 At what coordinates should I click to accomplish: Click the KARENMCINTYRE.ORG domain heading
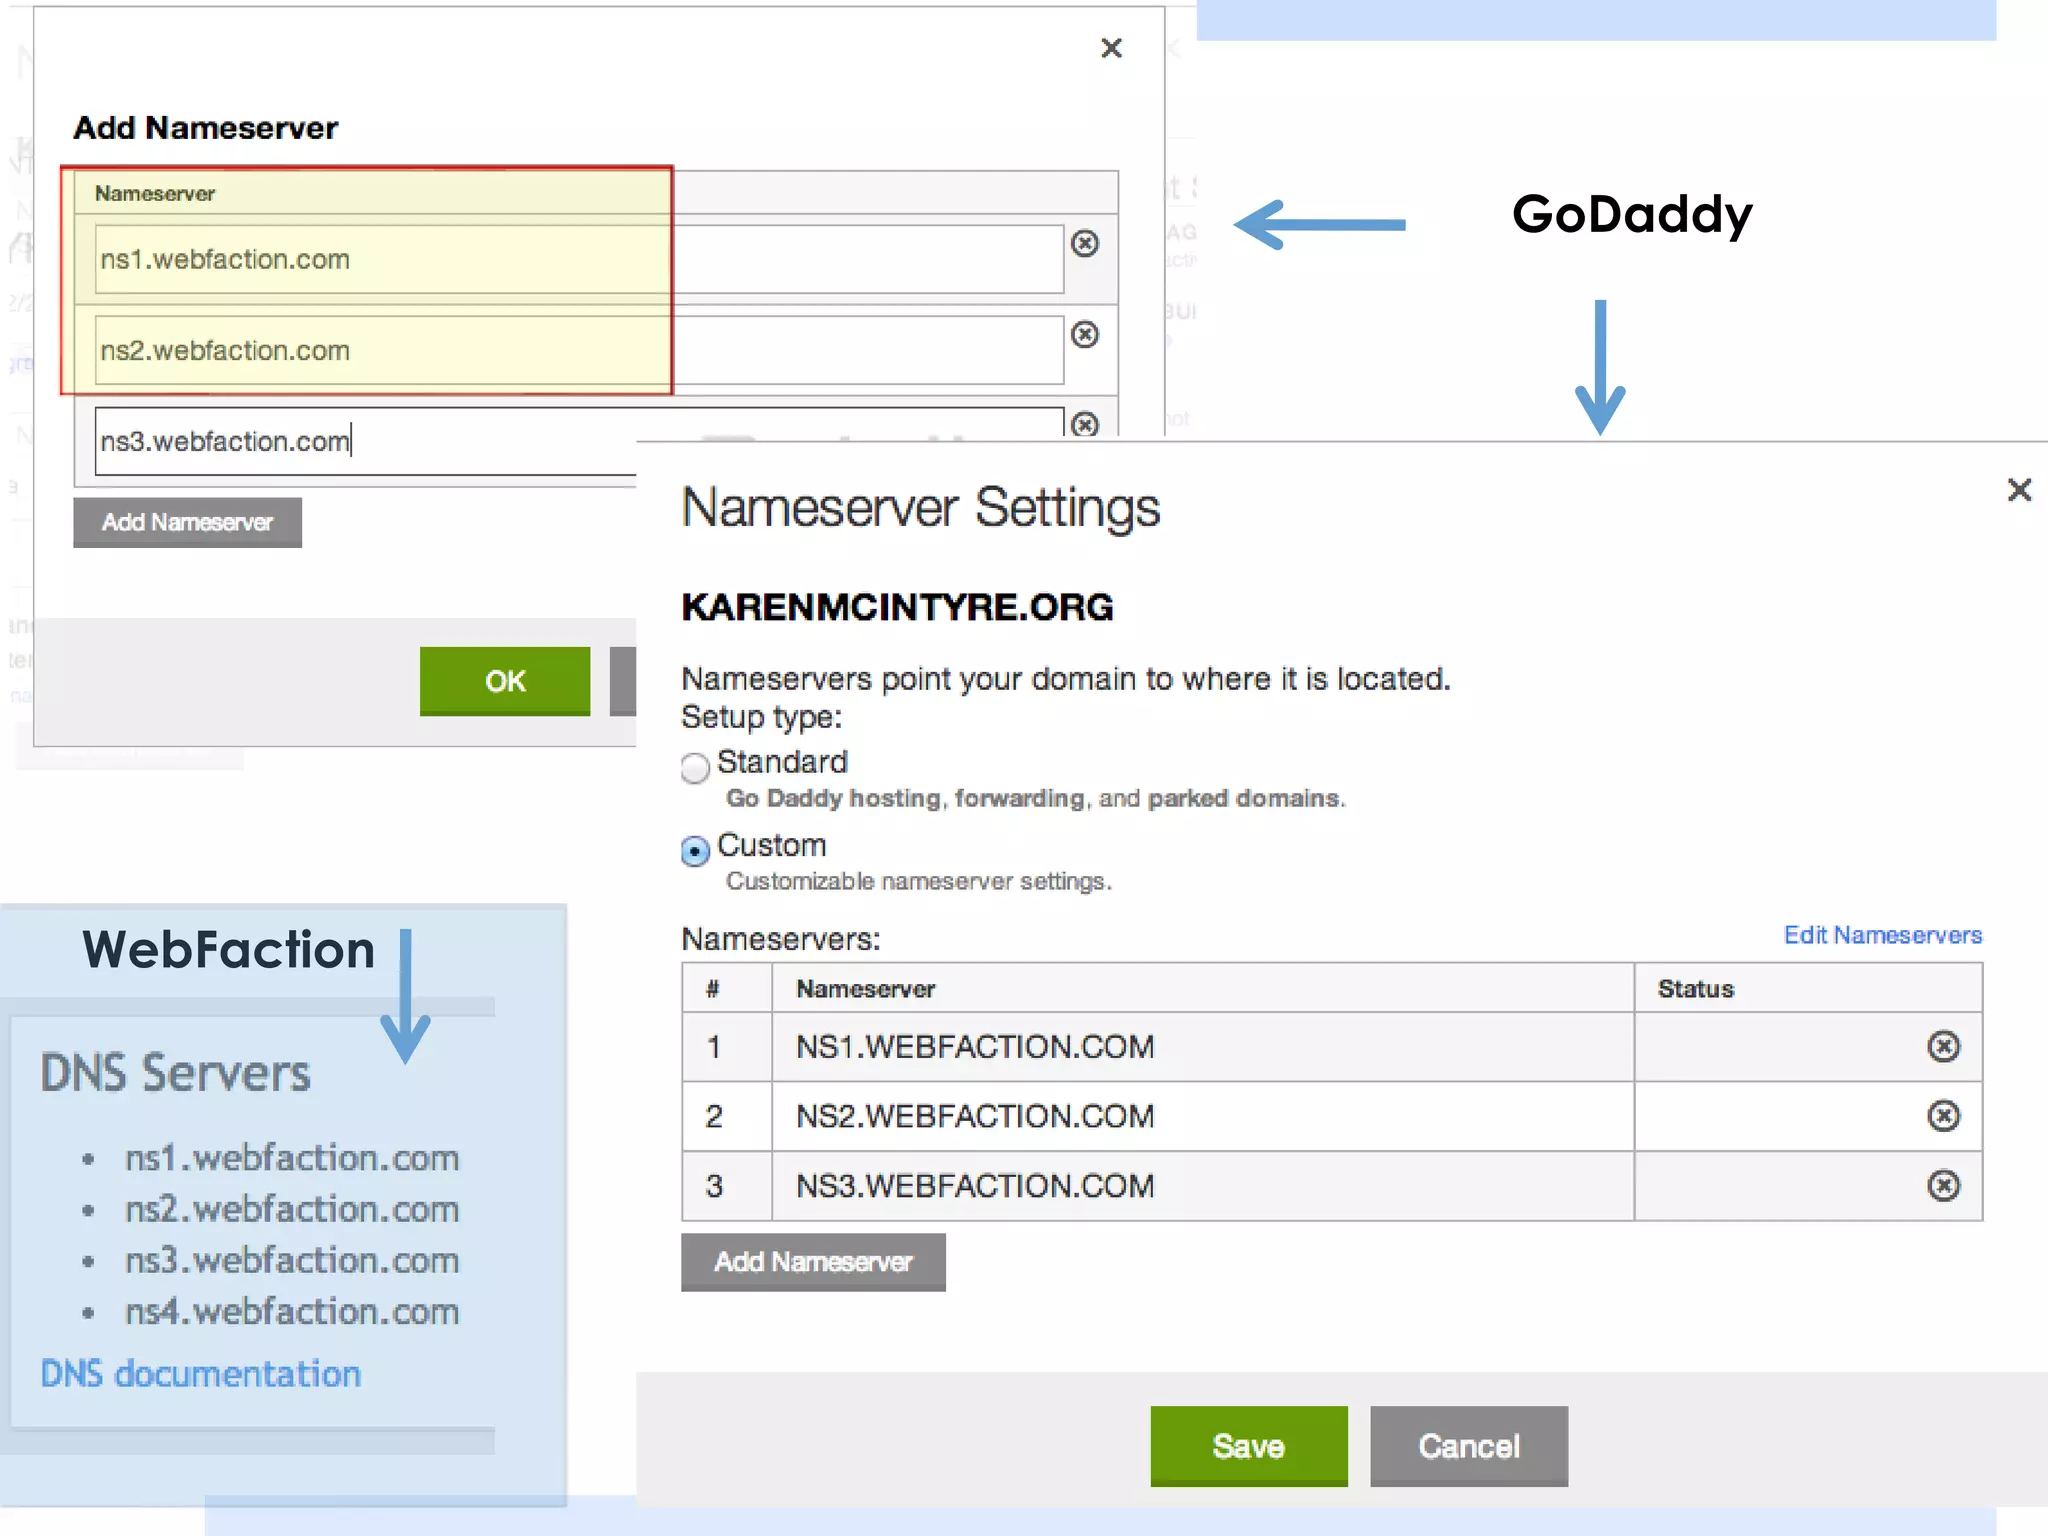point(897,607)
